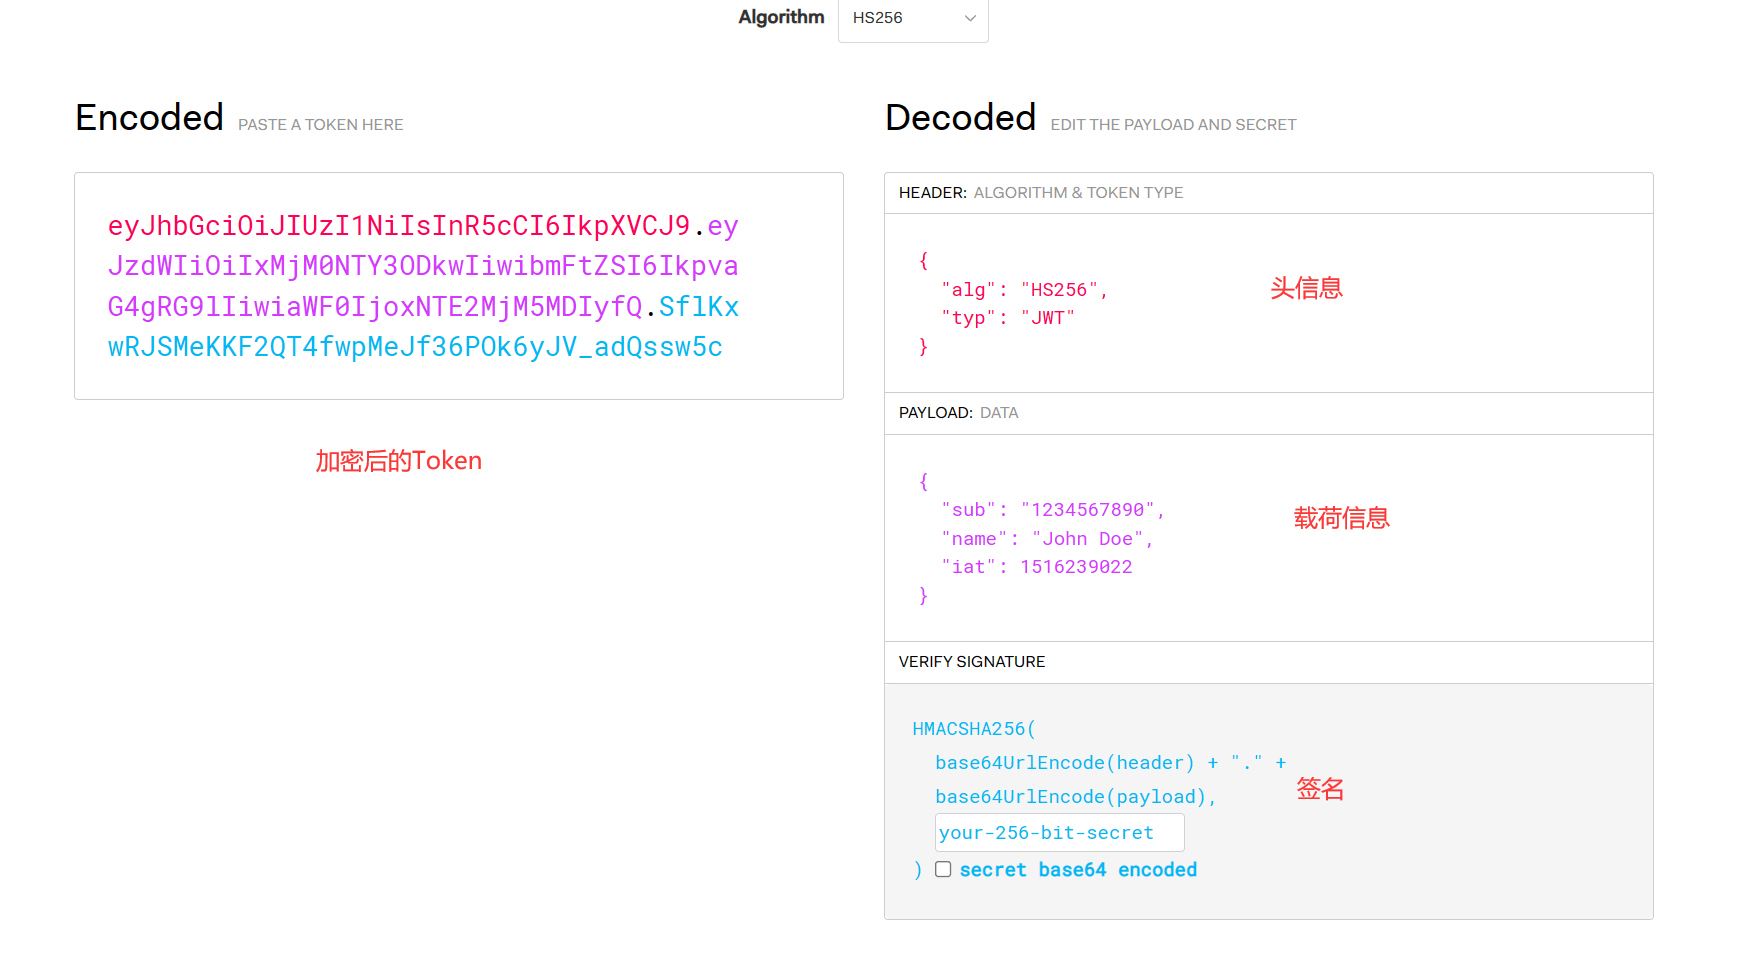Click the purple payload segment of encoded token
This screenshot has height=956, width=1762.
point(422,267)
